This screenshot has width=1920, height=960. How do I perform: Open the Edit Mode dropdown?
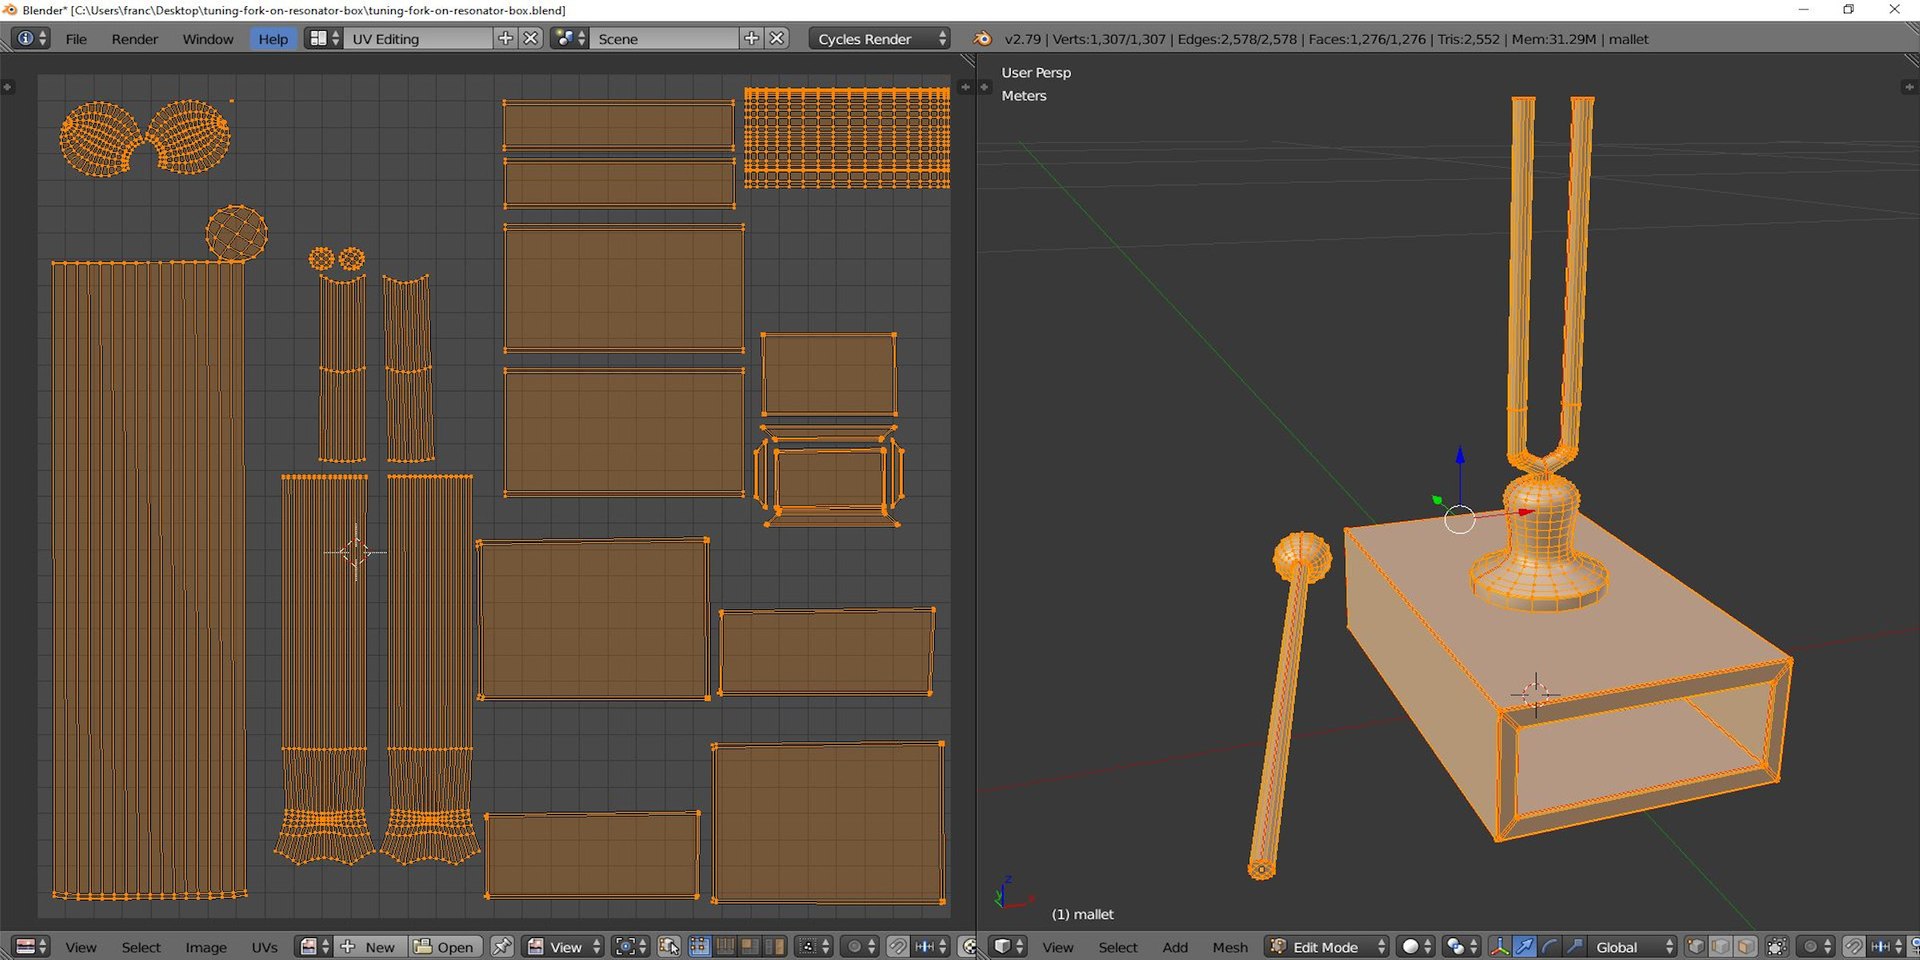[x=1326, y=946]
